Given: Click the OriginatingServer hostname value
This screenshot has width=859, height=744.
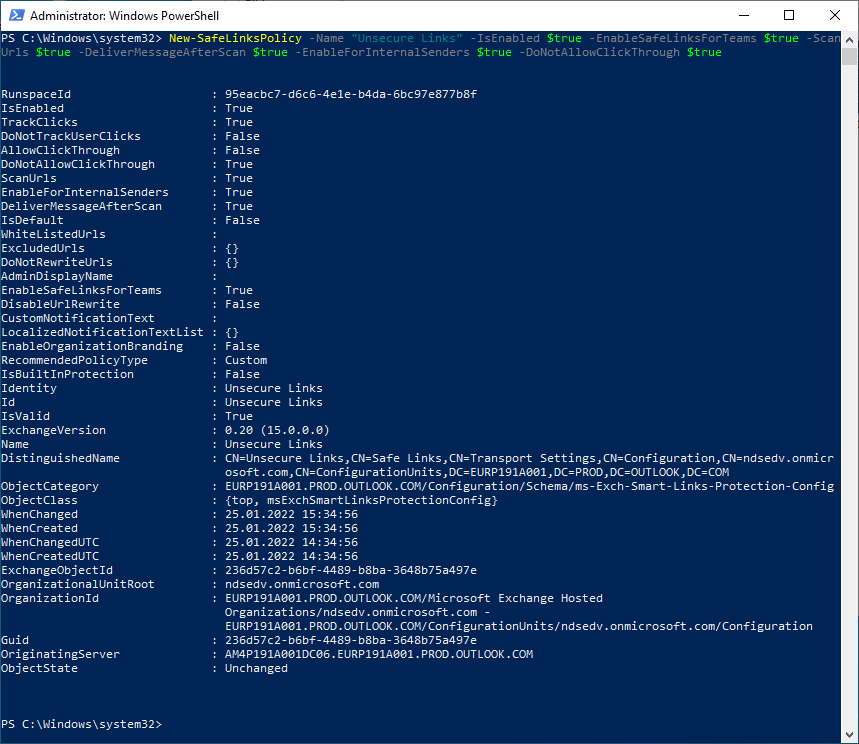Looking at the screenshot, I should pos(379,654).
